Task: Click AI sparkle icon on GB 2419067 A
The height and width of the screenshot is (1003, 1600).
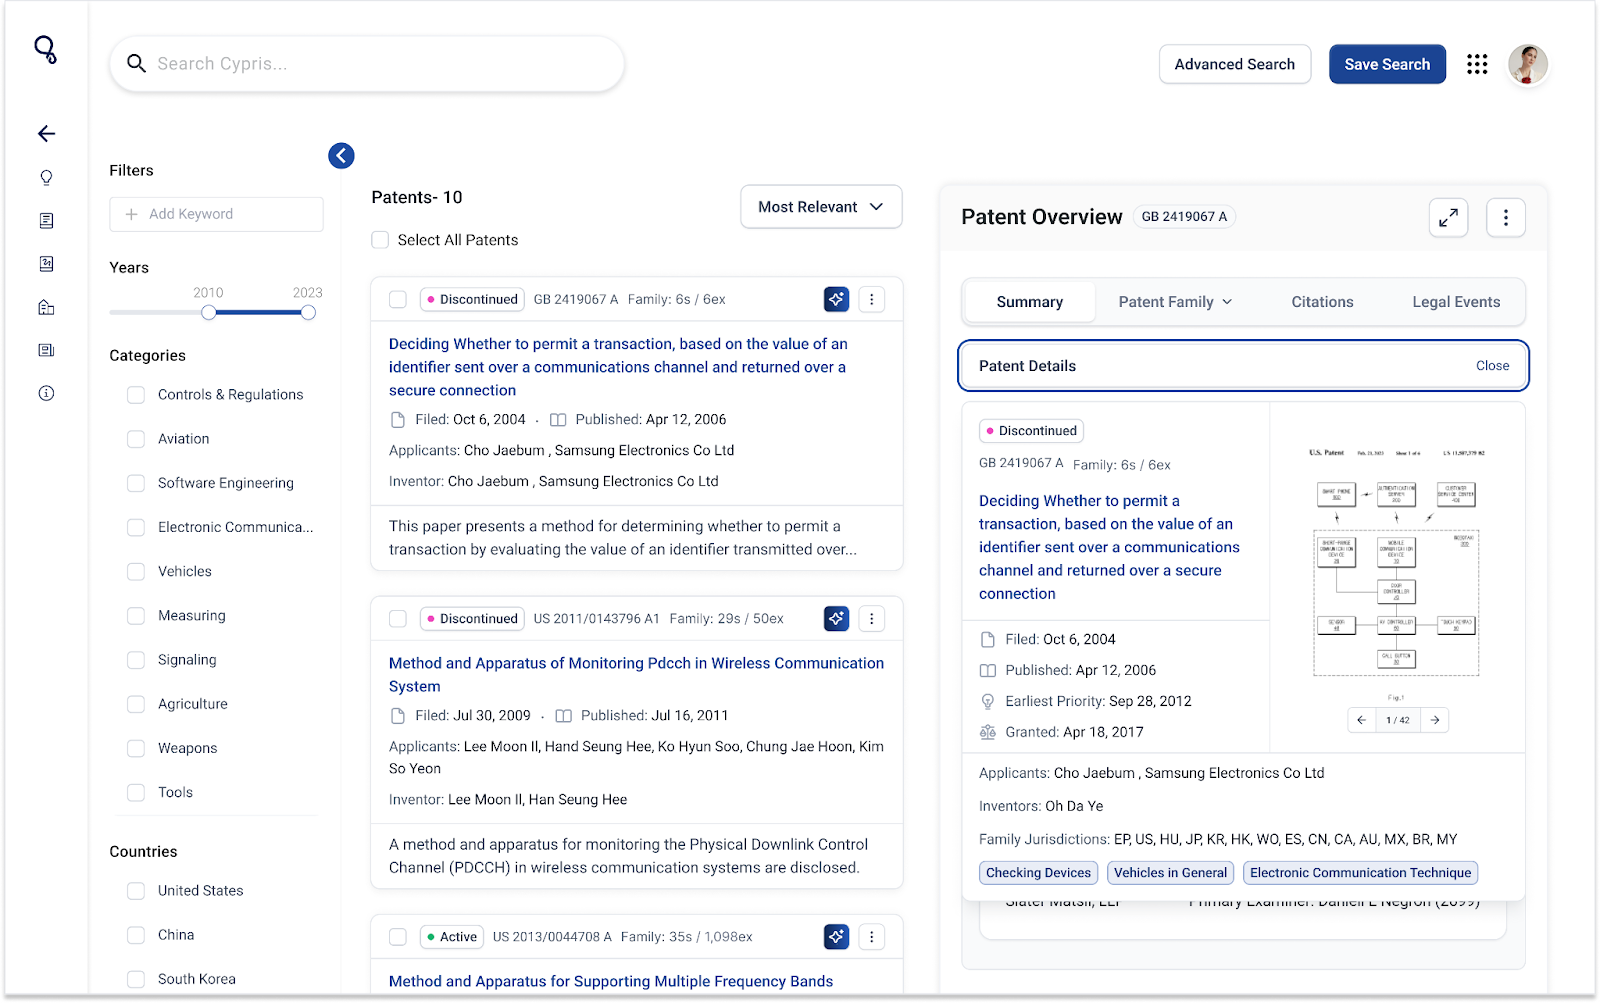Action: pyautogui.click(x=836, y=299)
